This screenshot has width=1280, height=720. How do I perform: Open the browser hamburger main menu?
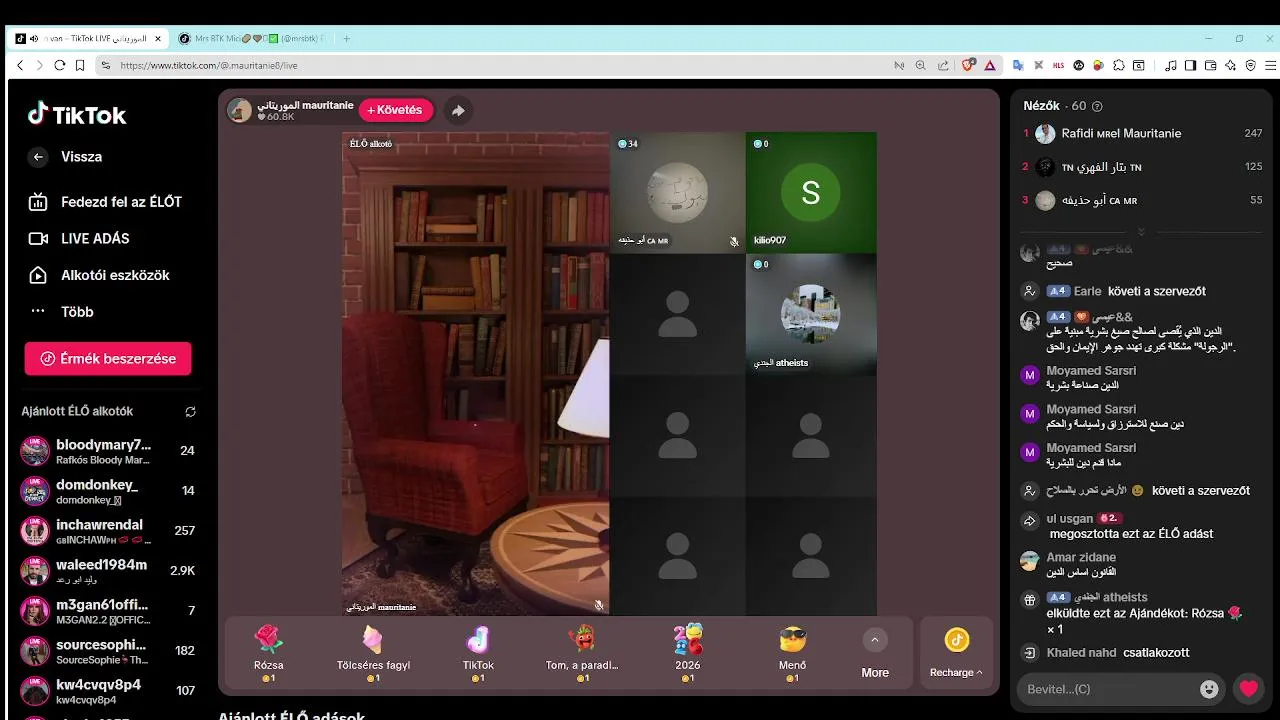coord(1269,65)
